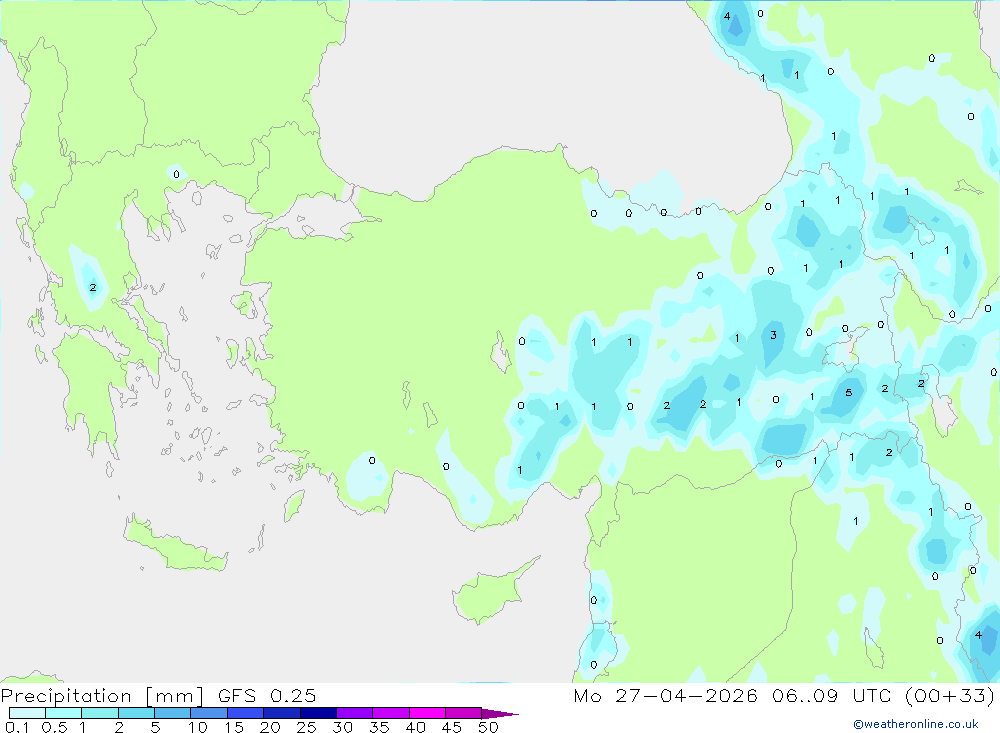The width and height of the screenshot is (1000, 733).
Task: Click the 45–50 mm legend color swatch
Action: pyautogui.click(x=463, y=713)
